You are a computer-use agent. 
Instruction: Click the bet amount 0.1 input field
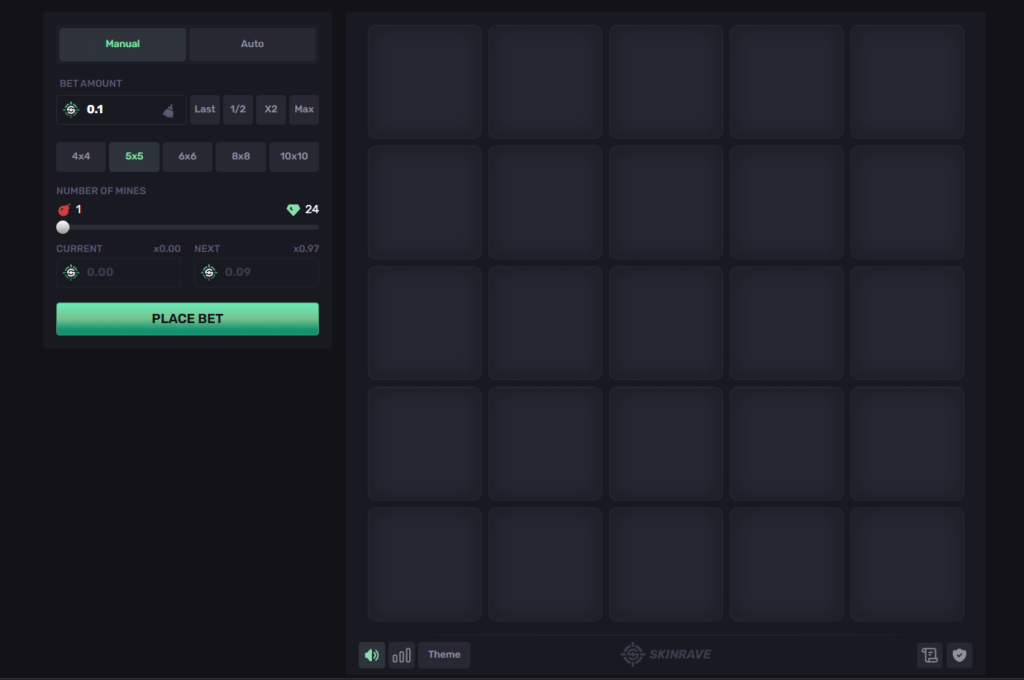(x=121, y=110)
